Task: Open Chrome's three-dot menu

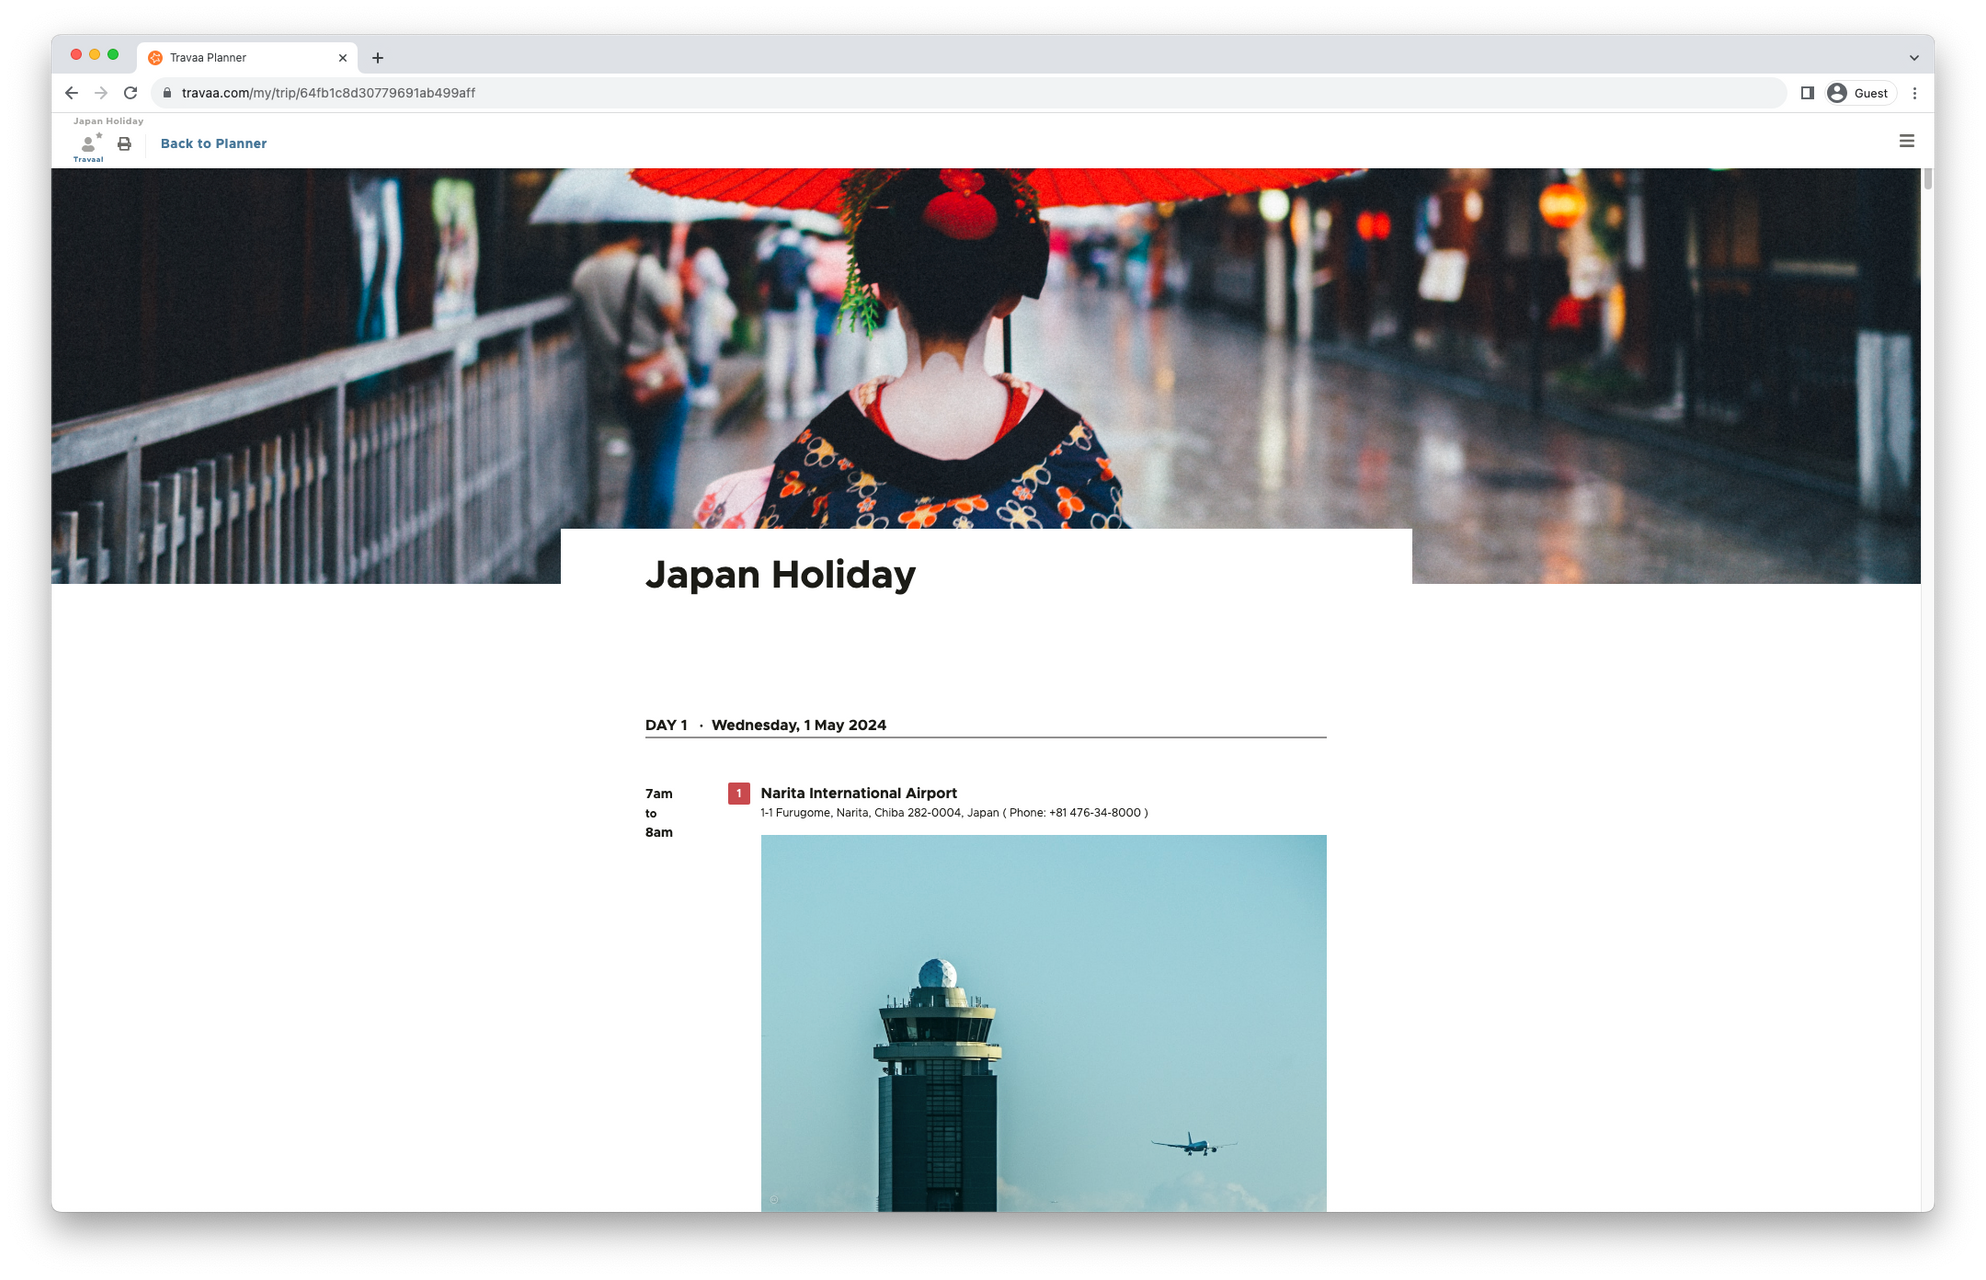Action: pyautogui.click(x=1914, y=93)
